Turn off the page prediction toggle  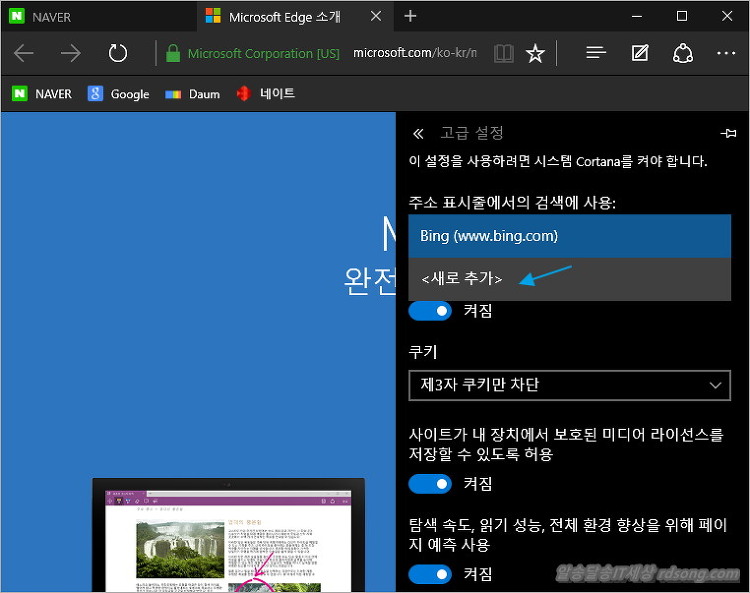pos(430,574)
